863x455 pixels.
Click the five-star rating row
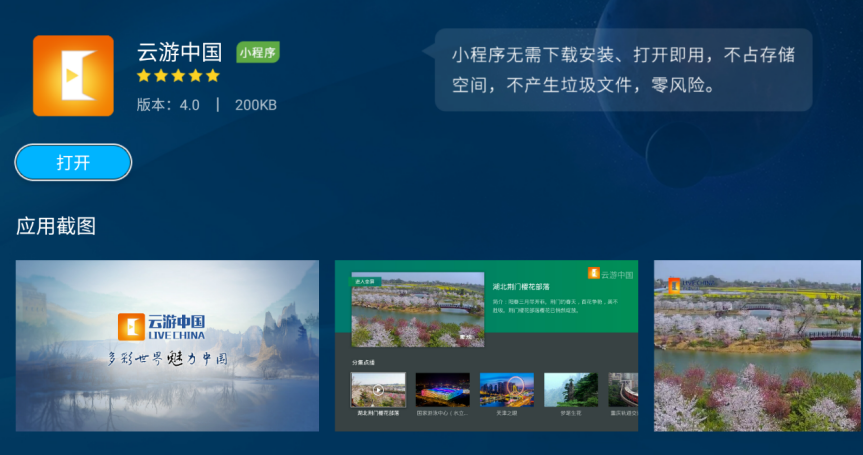(x=178, y=75)
